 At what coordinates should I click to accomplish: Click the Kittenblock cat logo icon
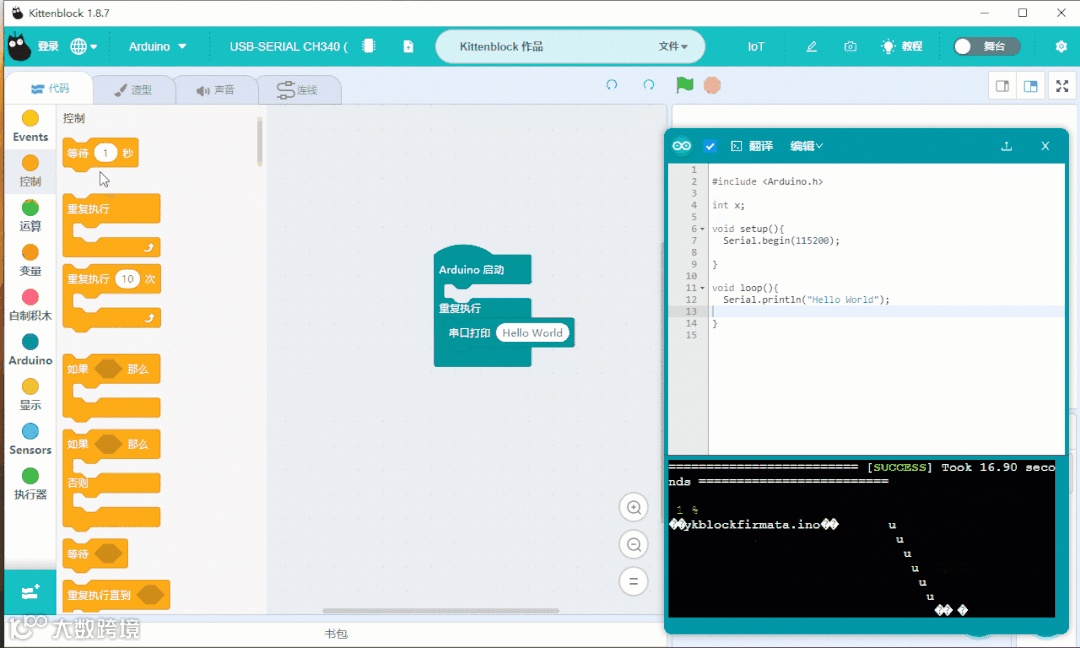pos(19,47)
